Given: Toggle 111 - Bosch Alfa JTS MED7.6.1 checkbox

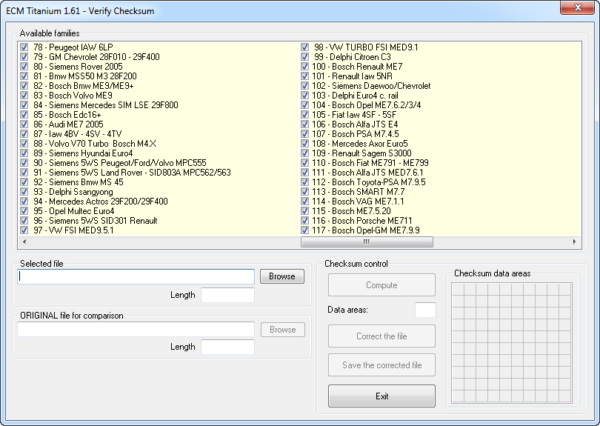Looking at the screenshot, I should (305, 172).
